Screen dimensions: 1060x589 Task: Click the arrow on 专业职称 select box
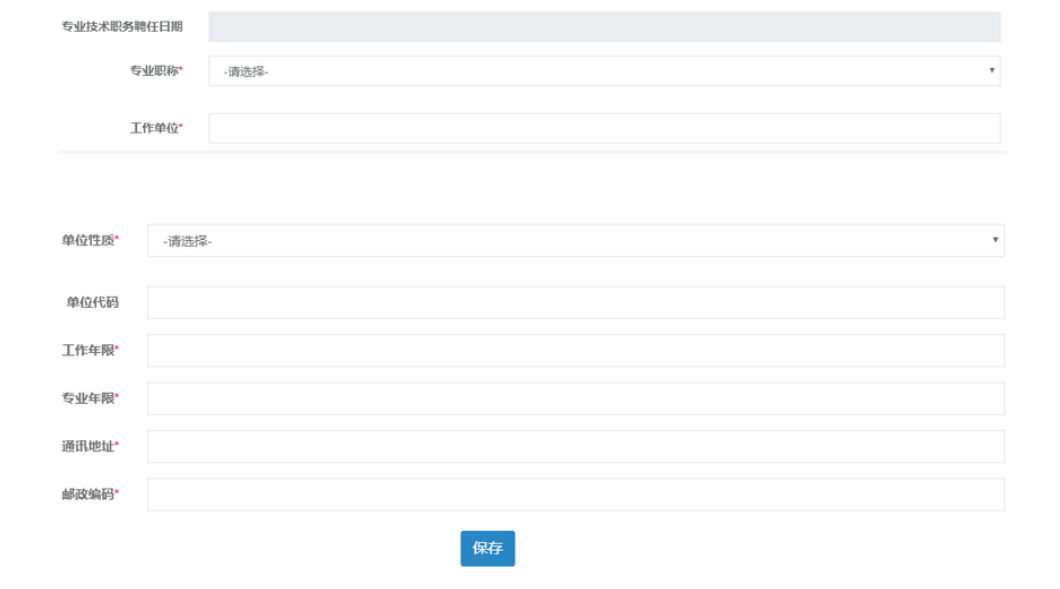[991, 71]
